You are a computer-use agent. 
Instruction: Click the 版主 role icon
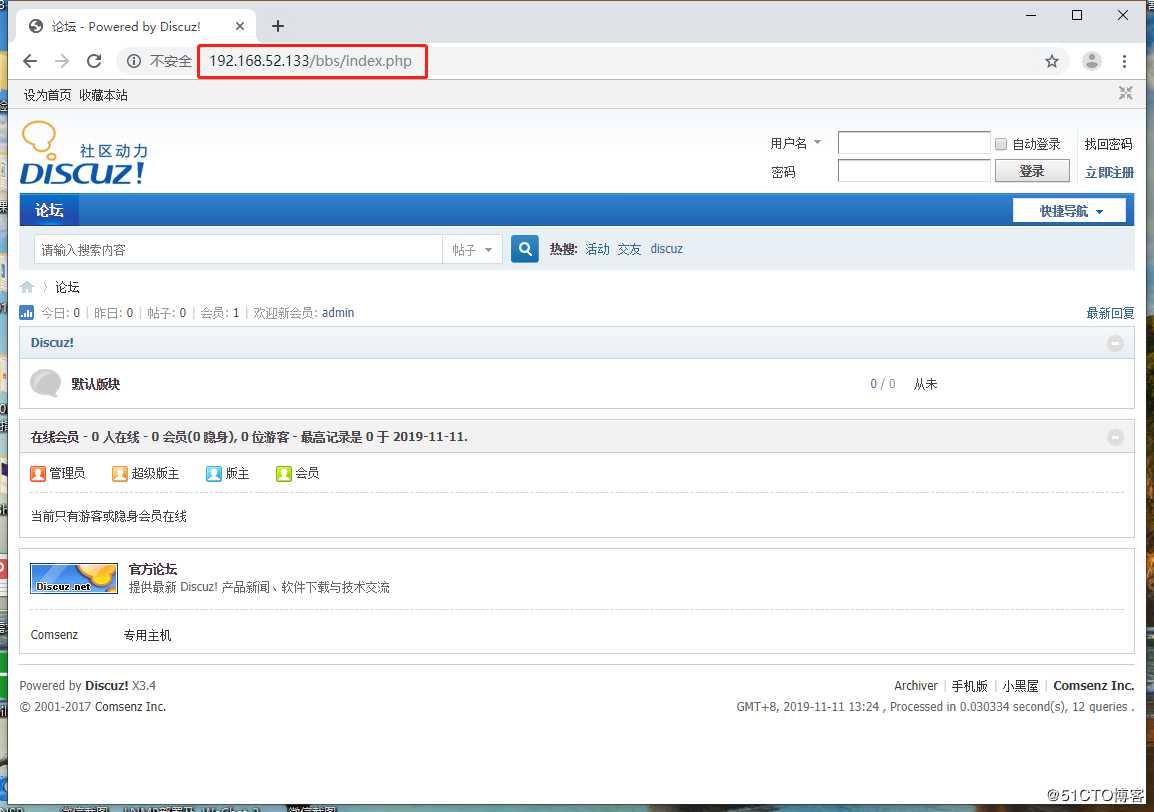click(x=214, y=473)
